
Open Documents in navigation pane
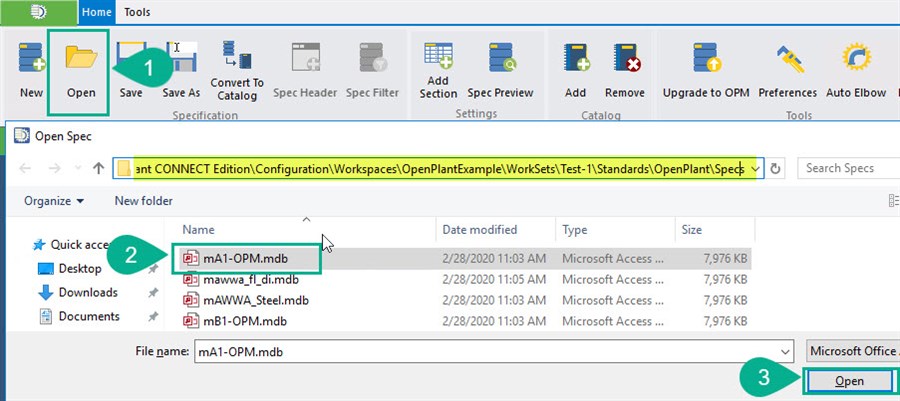point(79,316)
